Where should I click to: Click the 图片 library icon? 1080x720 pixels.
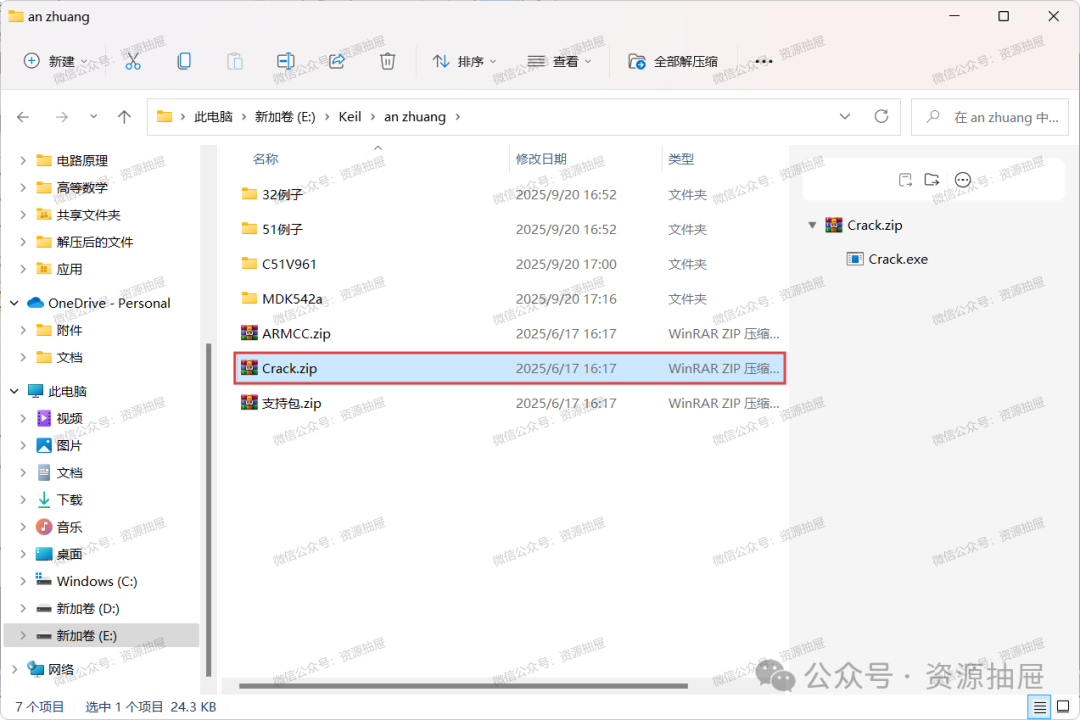pos(44,445)
